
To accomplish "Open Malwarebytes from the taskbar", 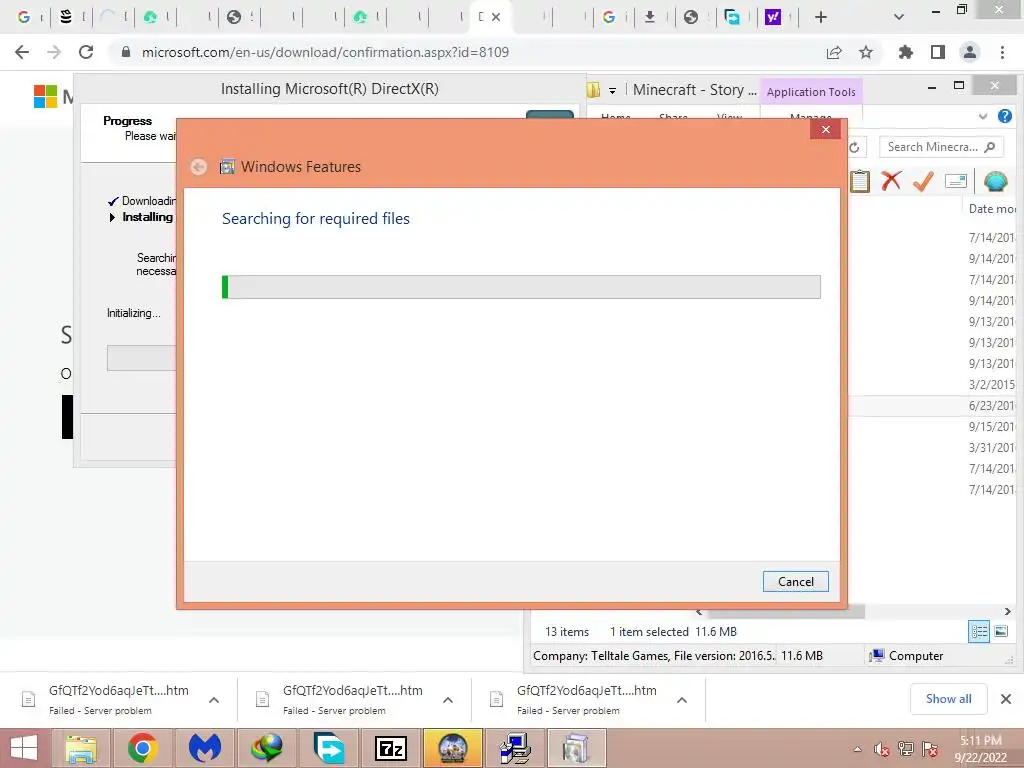I will click(x=204, y=748).
